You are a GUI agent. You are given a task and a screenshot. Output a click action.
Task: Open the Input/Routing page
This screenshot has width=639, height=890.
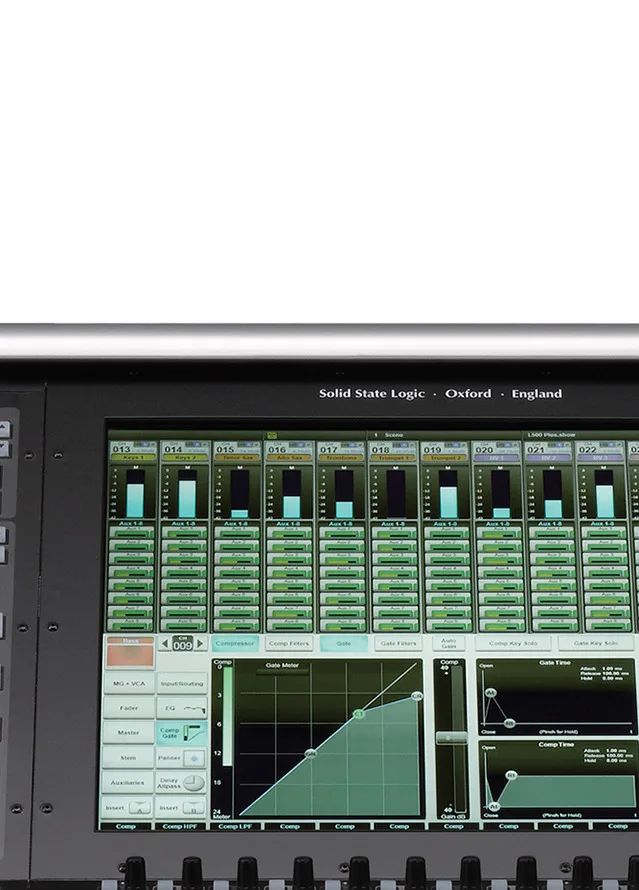tap(182, 684)
